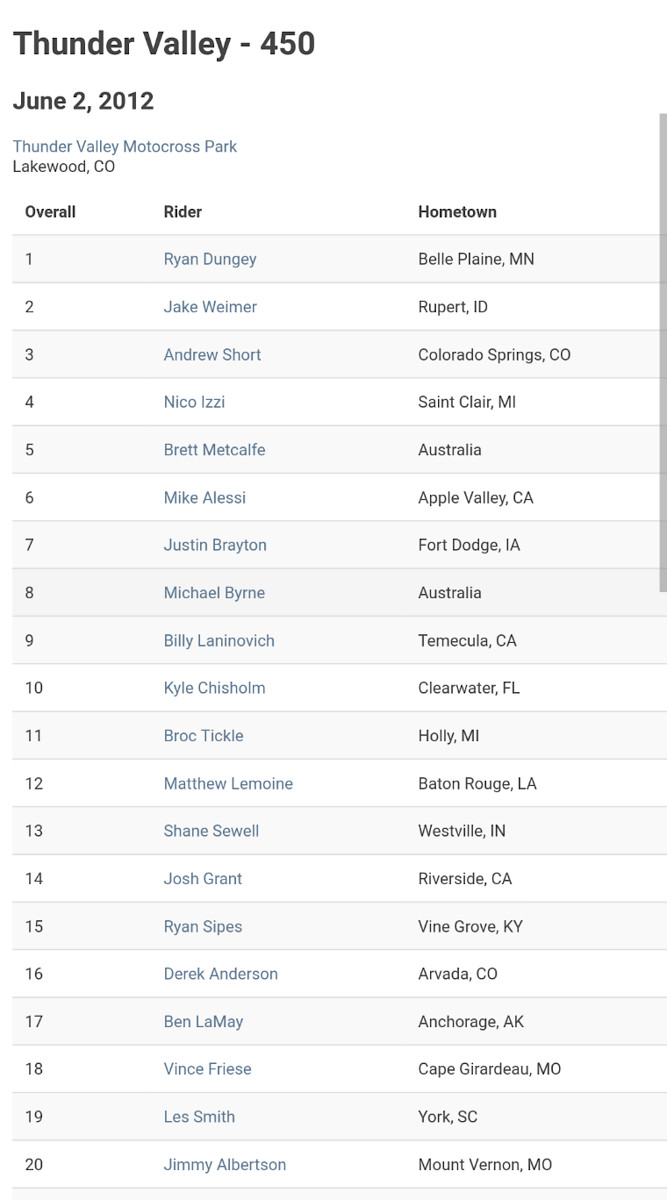This screenshot has width=667, height=1200.
Task: Select Andrew Short rider link
Action: click(212, 355)
